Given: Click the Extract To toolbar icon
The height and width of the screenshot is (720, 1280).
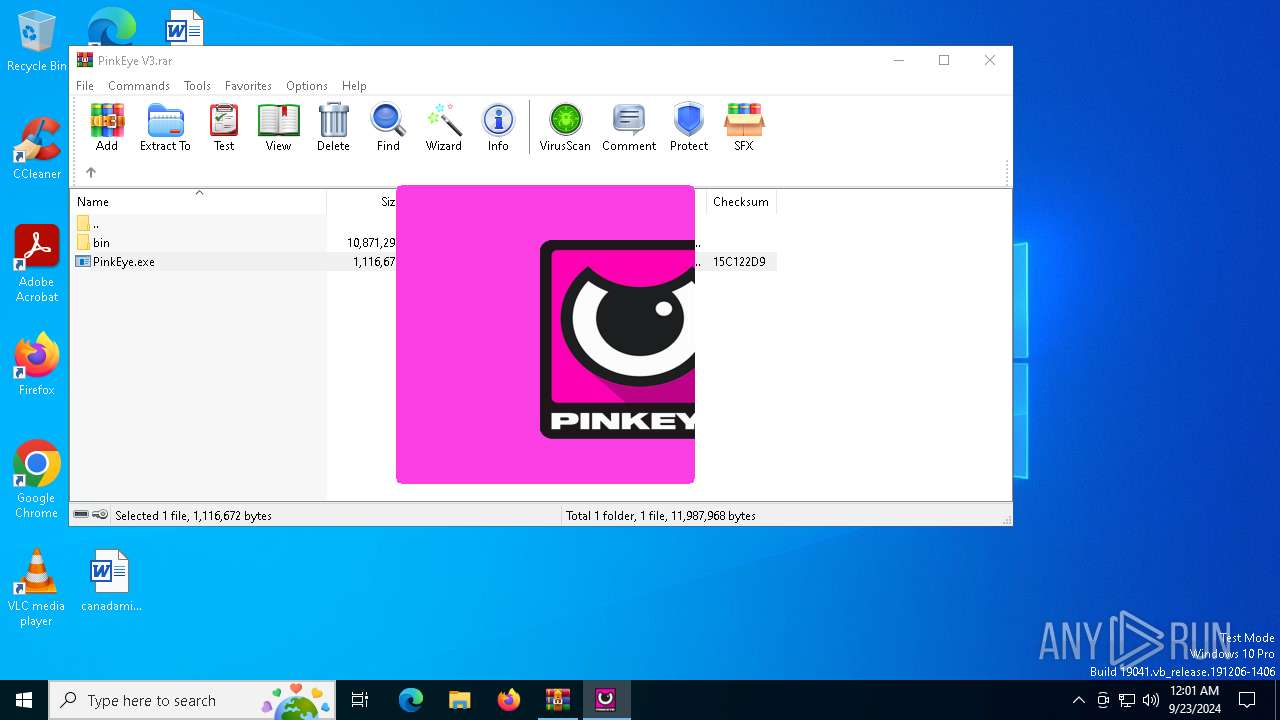Looking at the screenshot, I should click(165, 127).
